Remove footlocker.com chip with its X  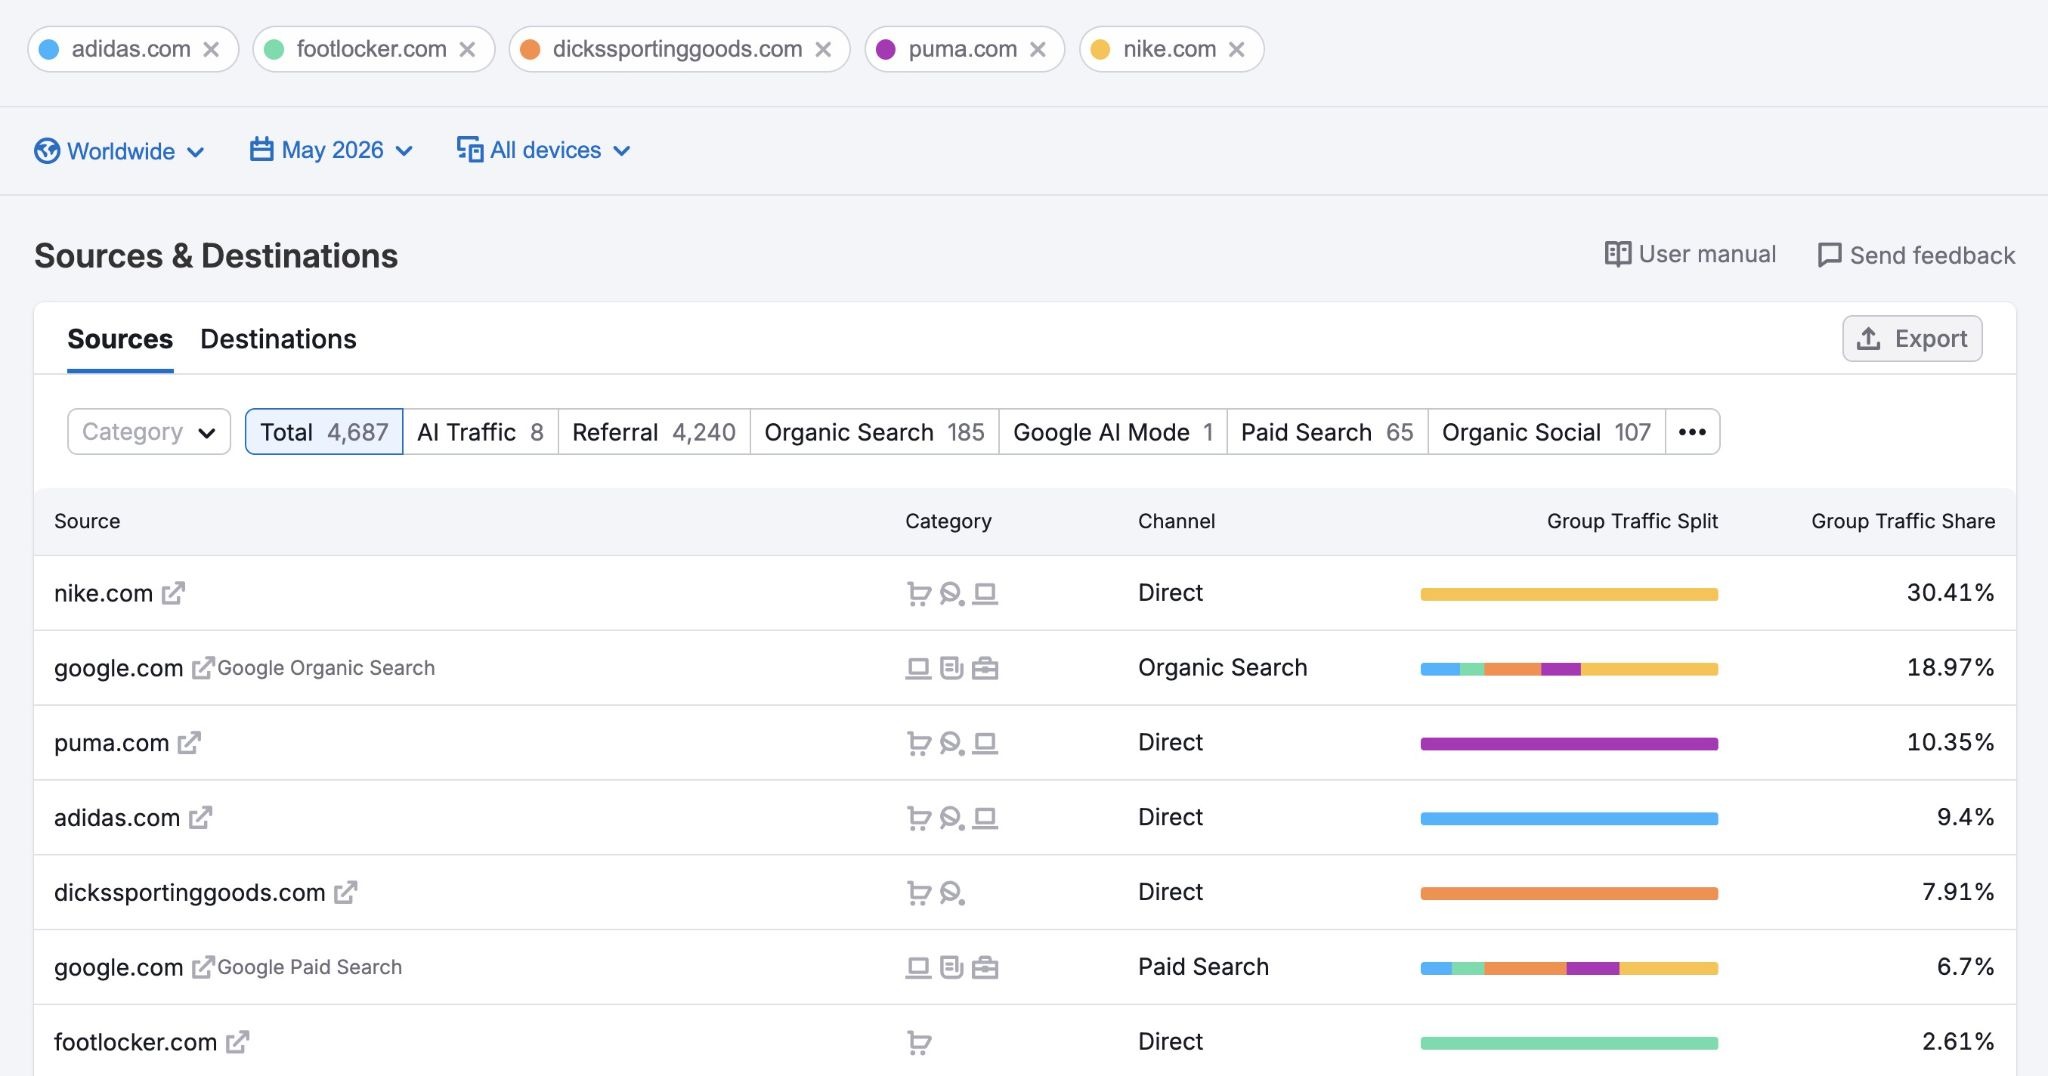[x=467, y=49]
